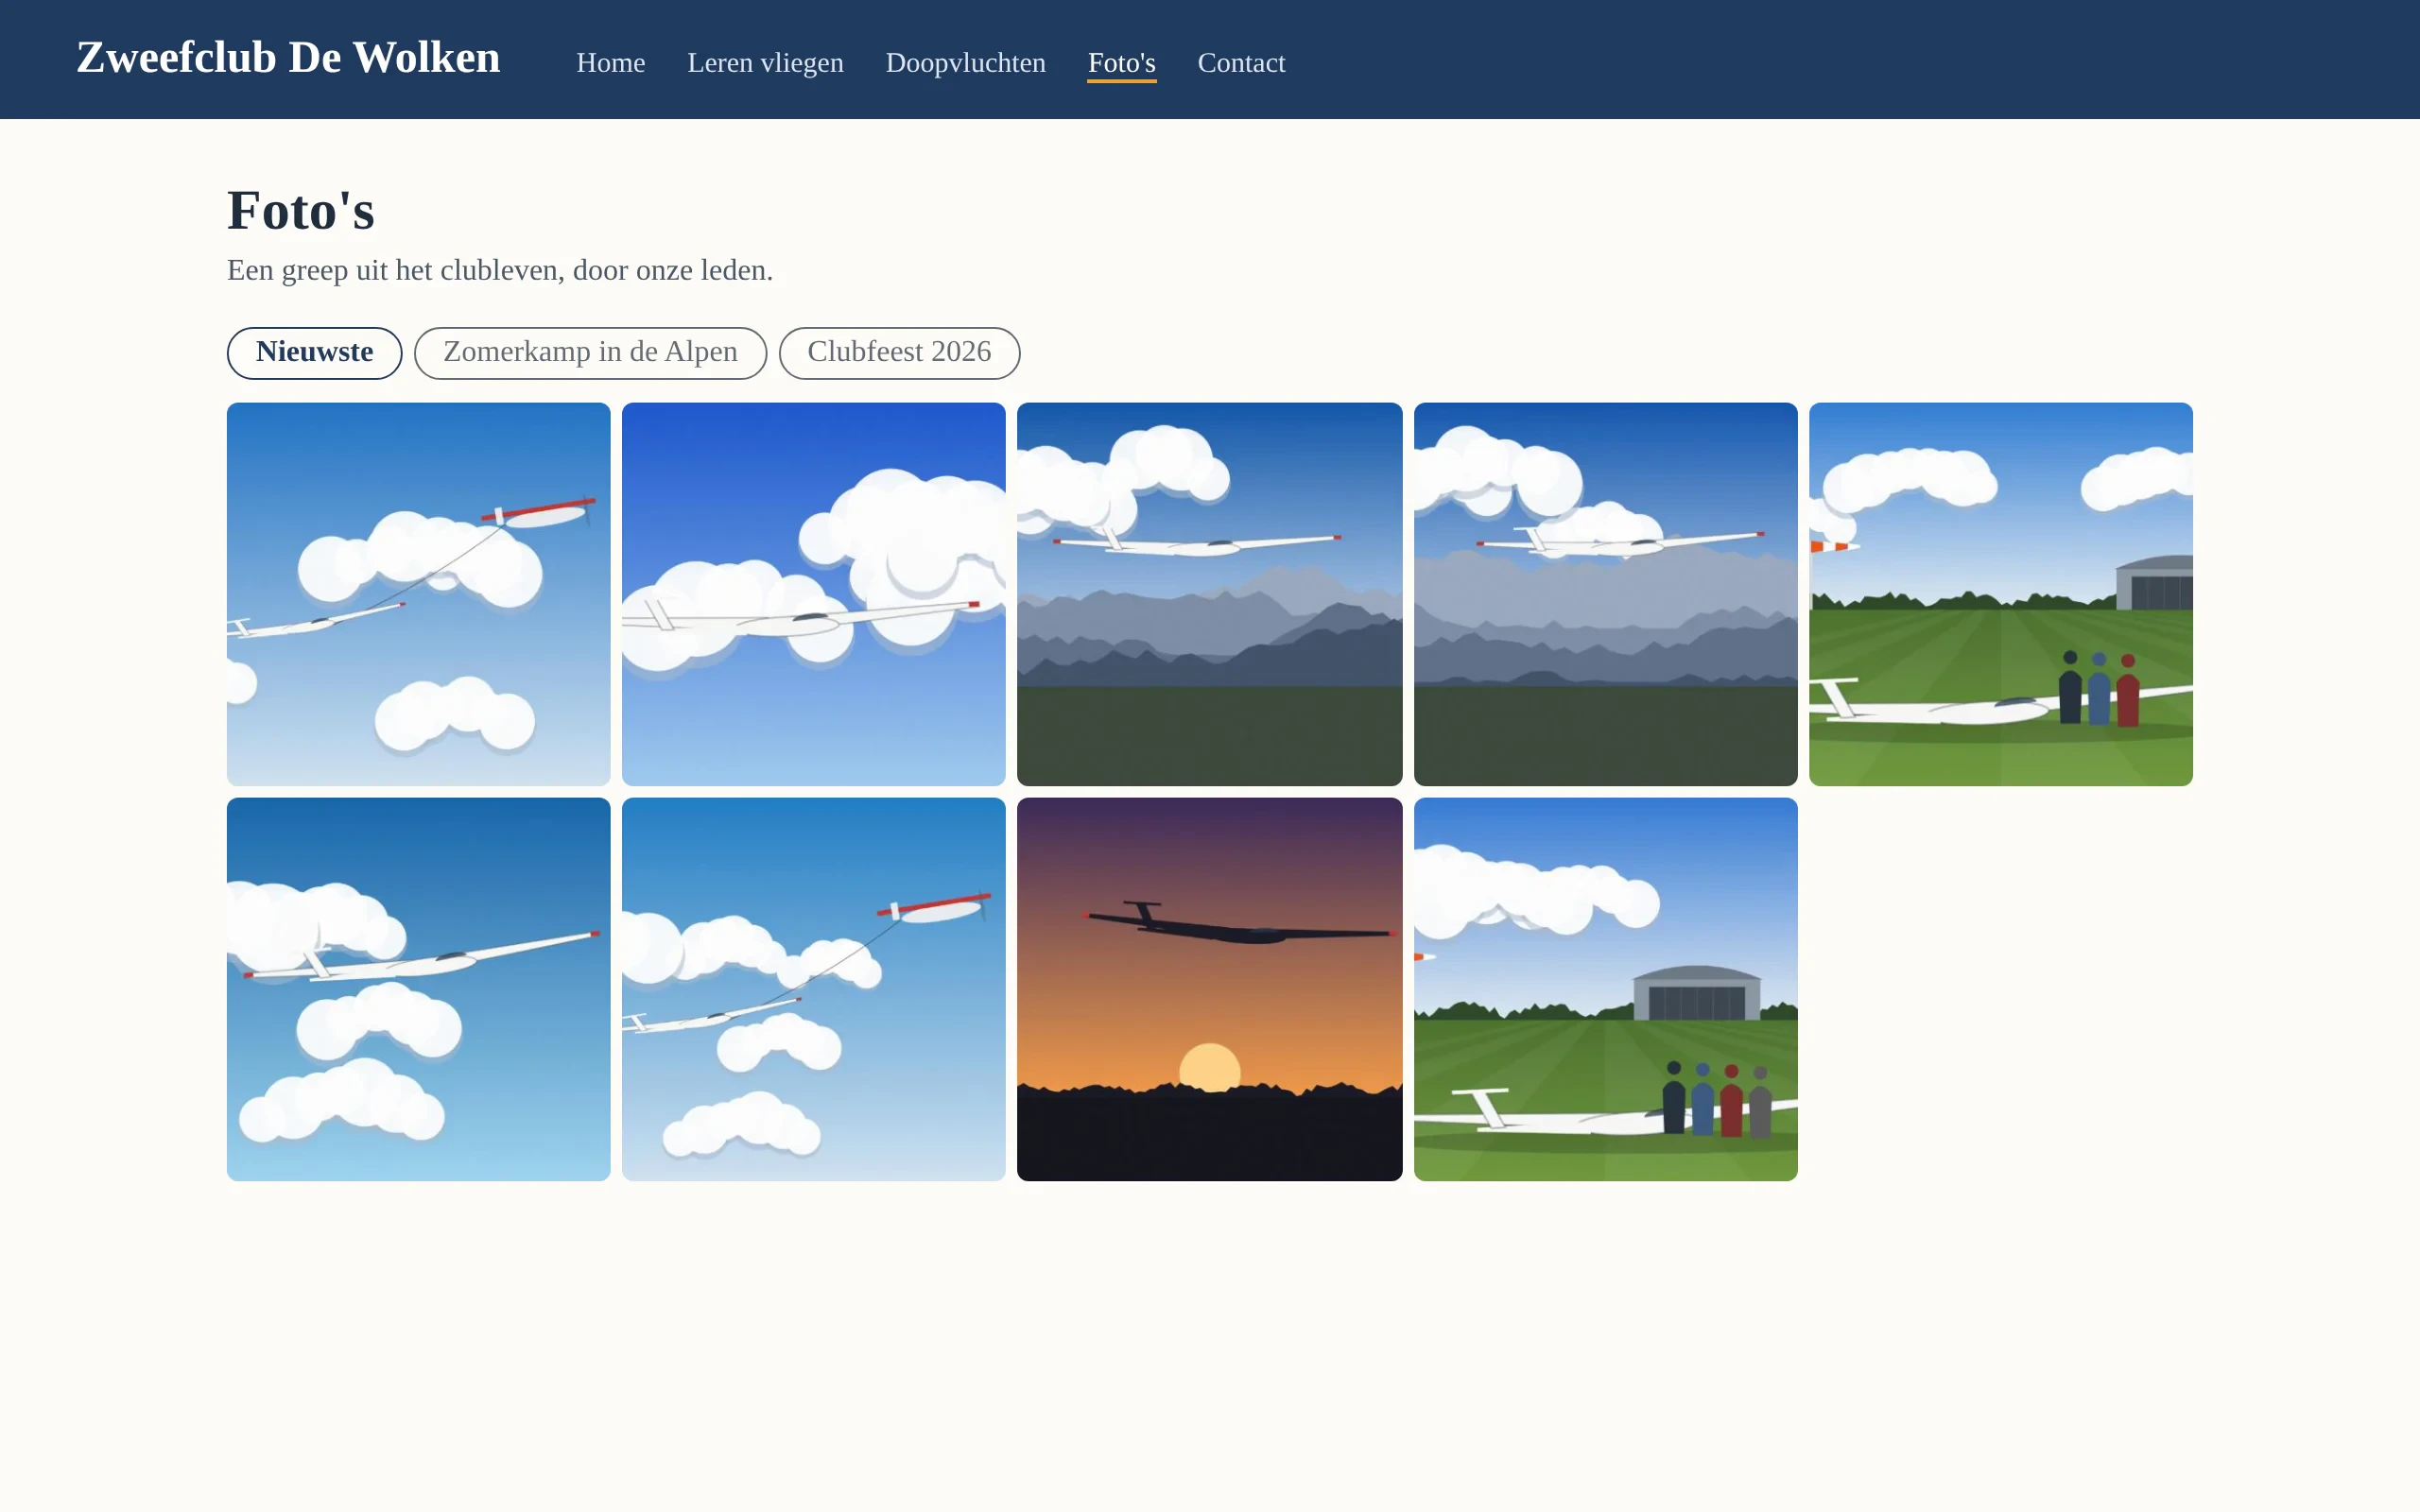Image resolution: width=2420 pixels, height=1512 pixels.
Task: Click the text 'Een greep uit het clubleven'
Action: click(x=395, y=270)
